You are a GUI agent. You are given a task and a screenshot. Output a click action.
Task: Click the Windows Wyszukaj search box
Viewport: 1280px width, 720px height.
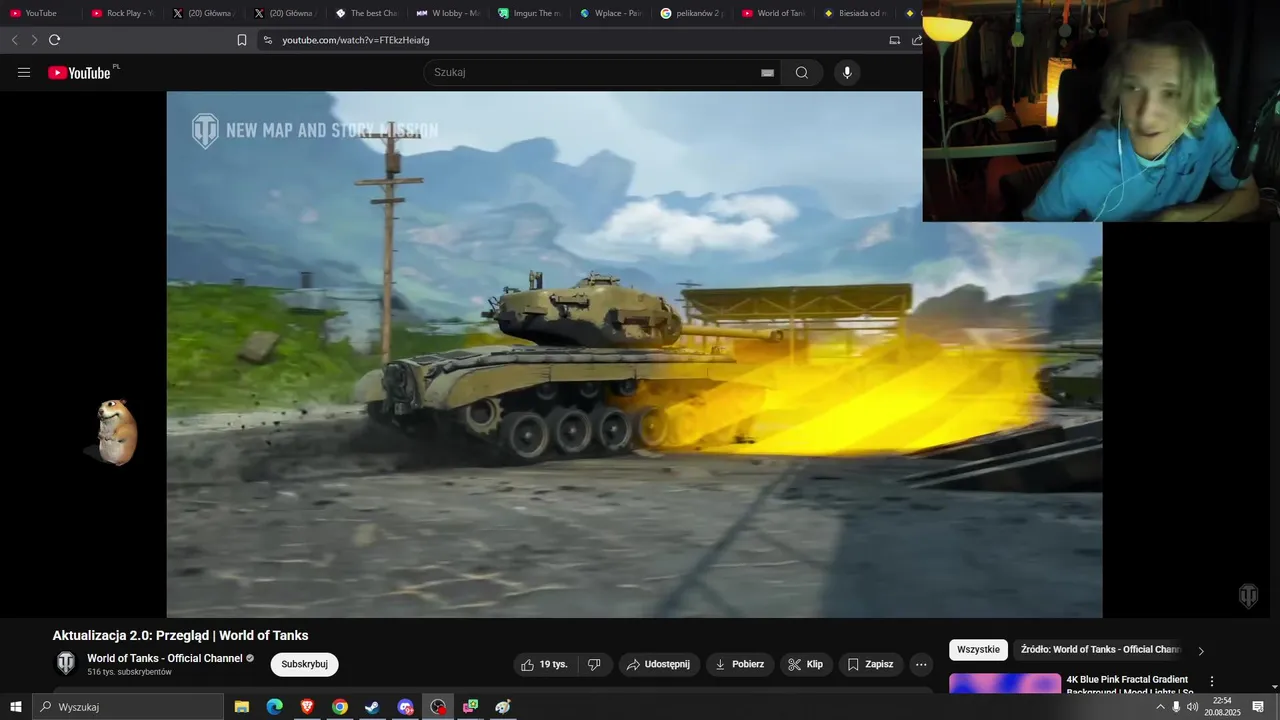tap(128, 707)
